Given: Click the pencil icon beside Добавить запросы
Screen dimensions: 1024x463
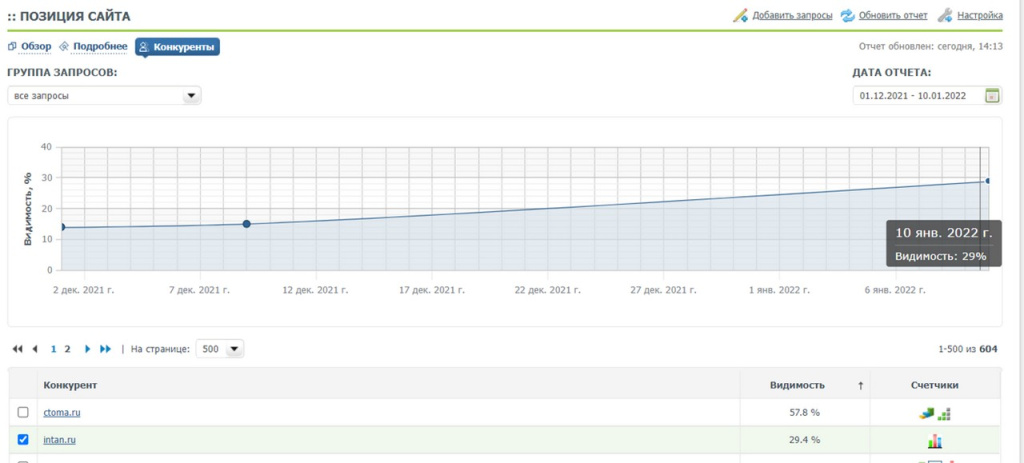Looking at the screenshot, I should (740, 16).
